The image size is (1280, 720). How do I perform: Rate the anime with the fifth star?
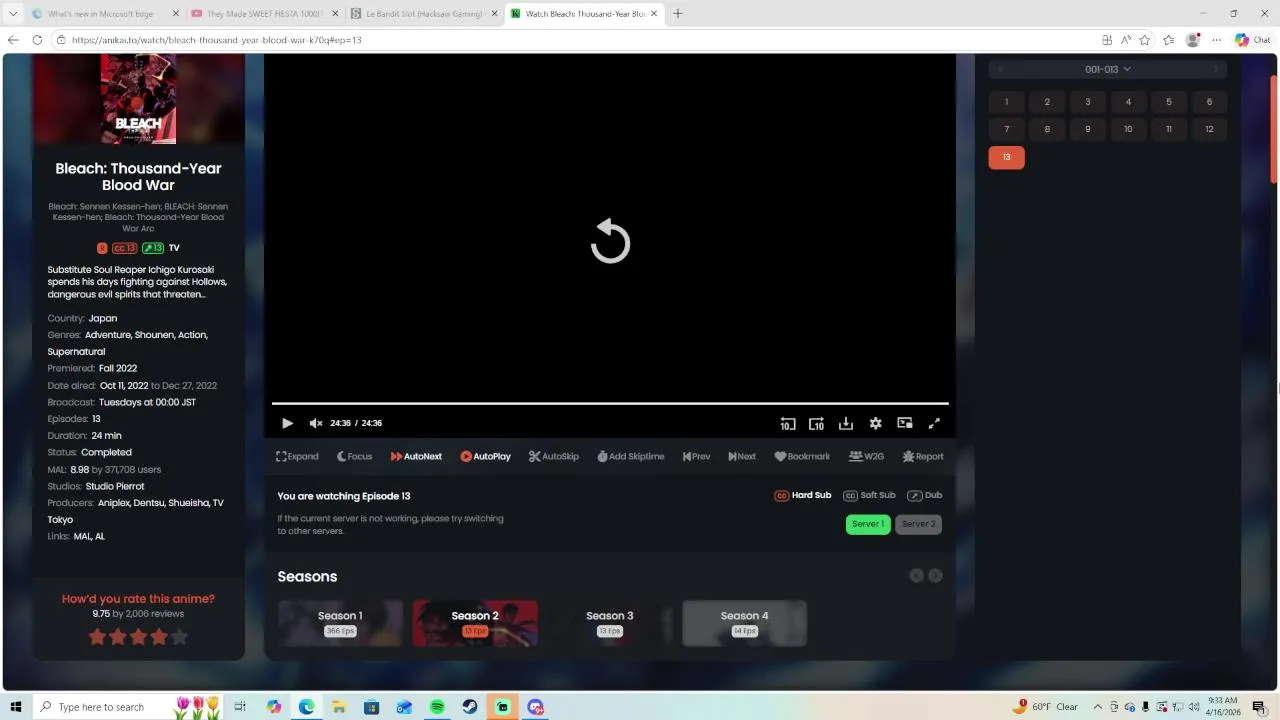pos(179,637)
